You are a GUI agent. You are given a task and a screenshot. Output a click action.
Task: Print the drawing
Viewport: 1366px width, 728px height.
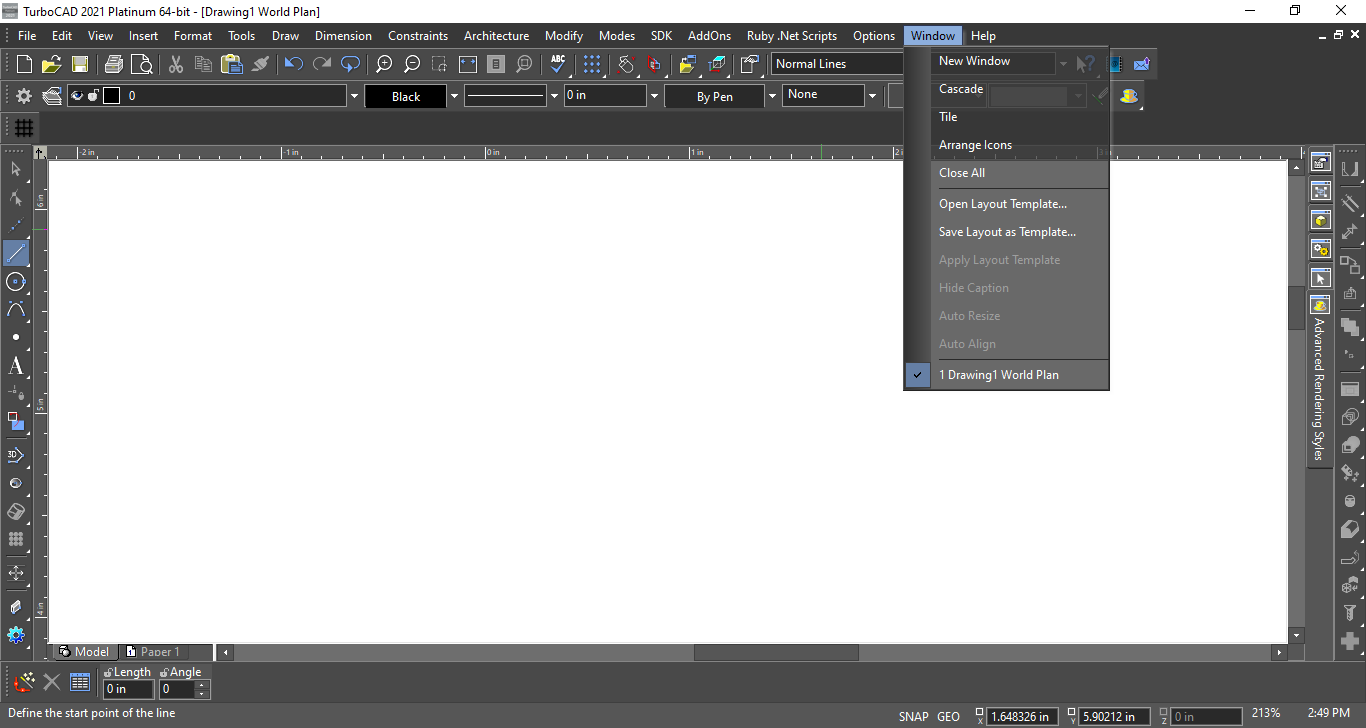pos(114,64)
